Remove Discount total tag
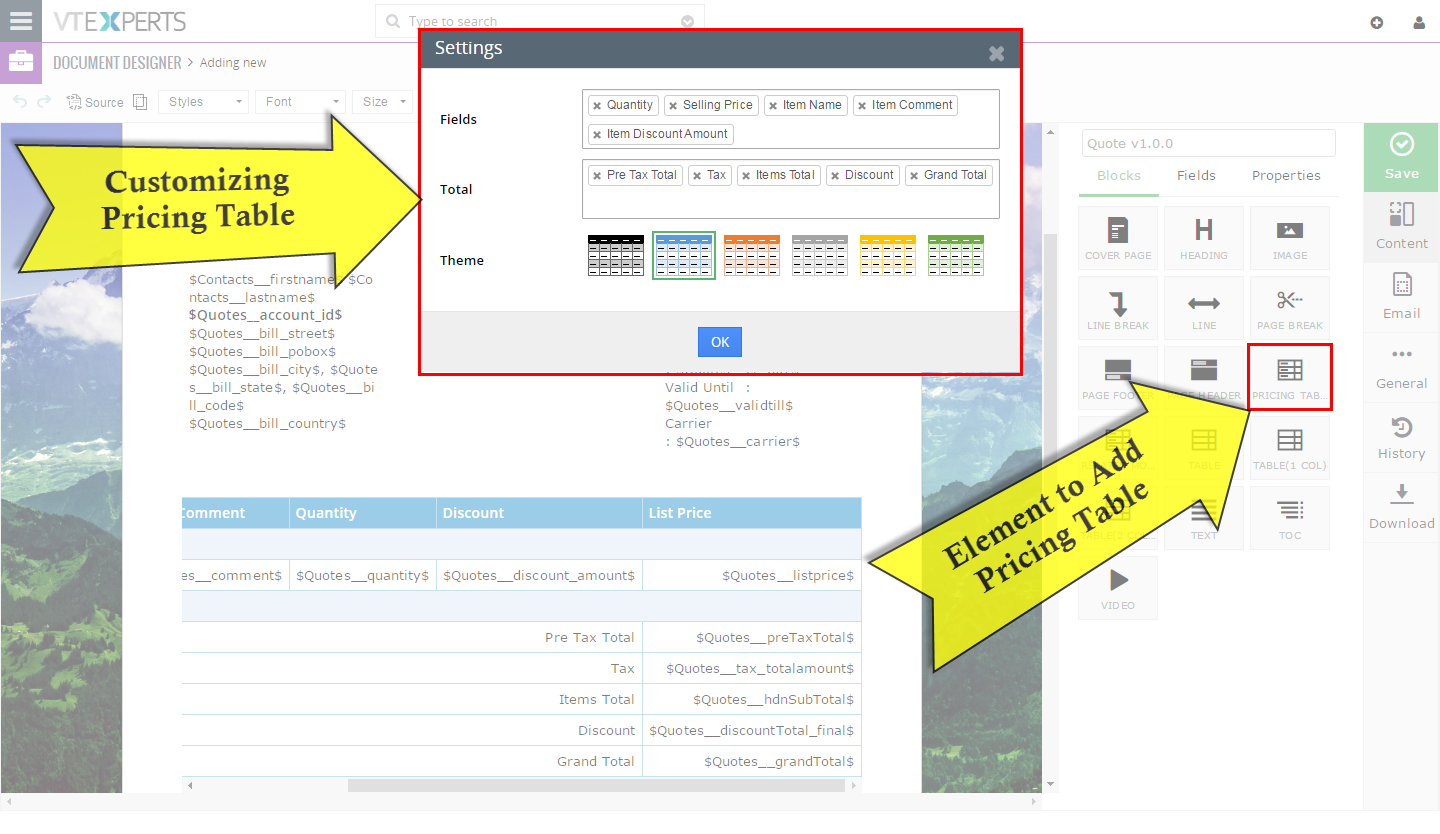This screenshot has width=1440, height=834. [835, 175]
